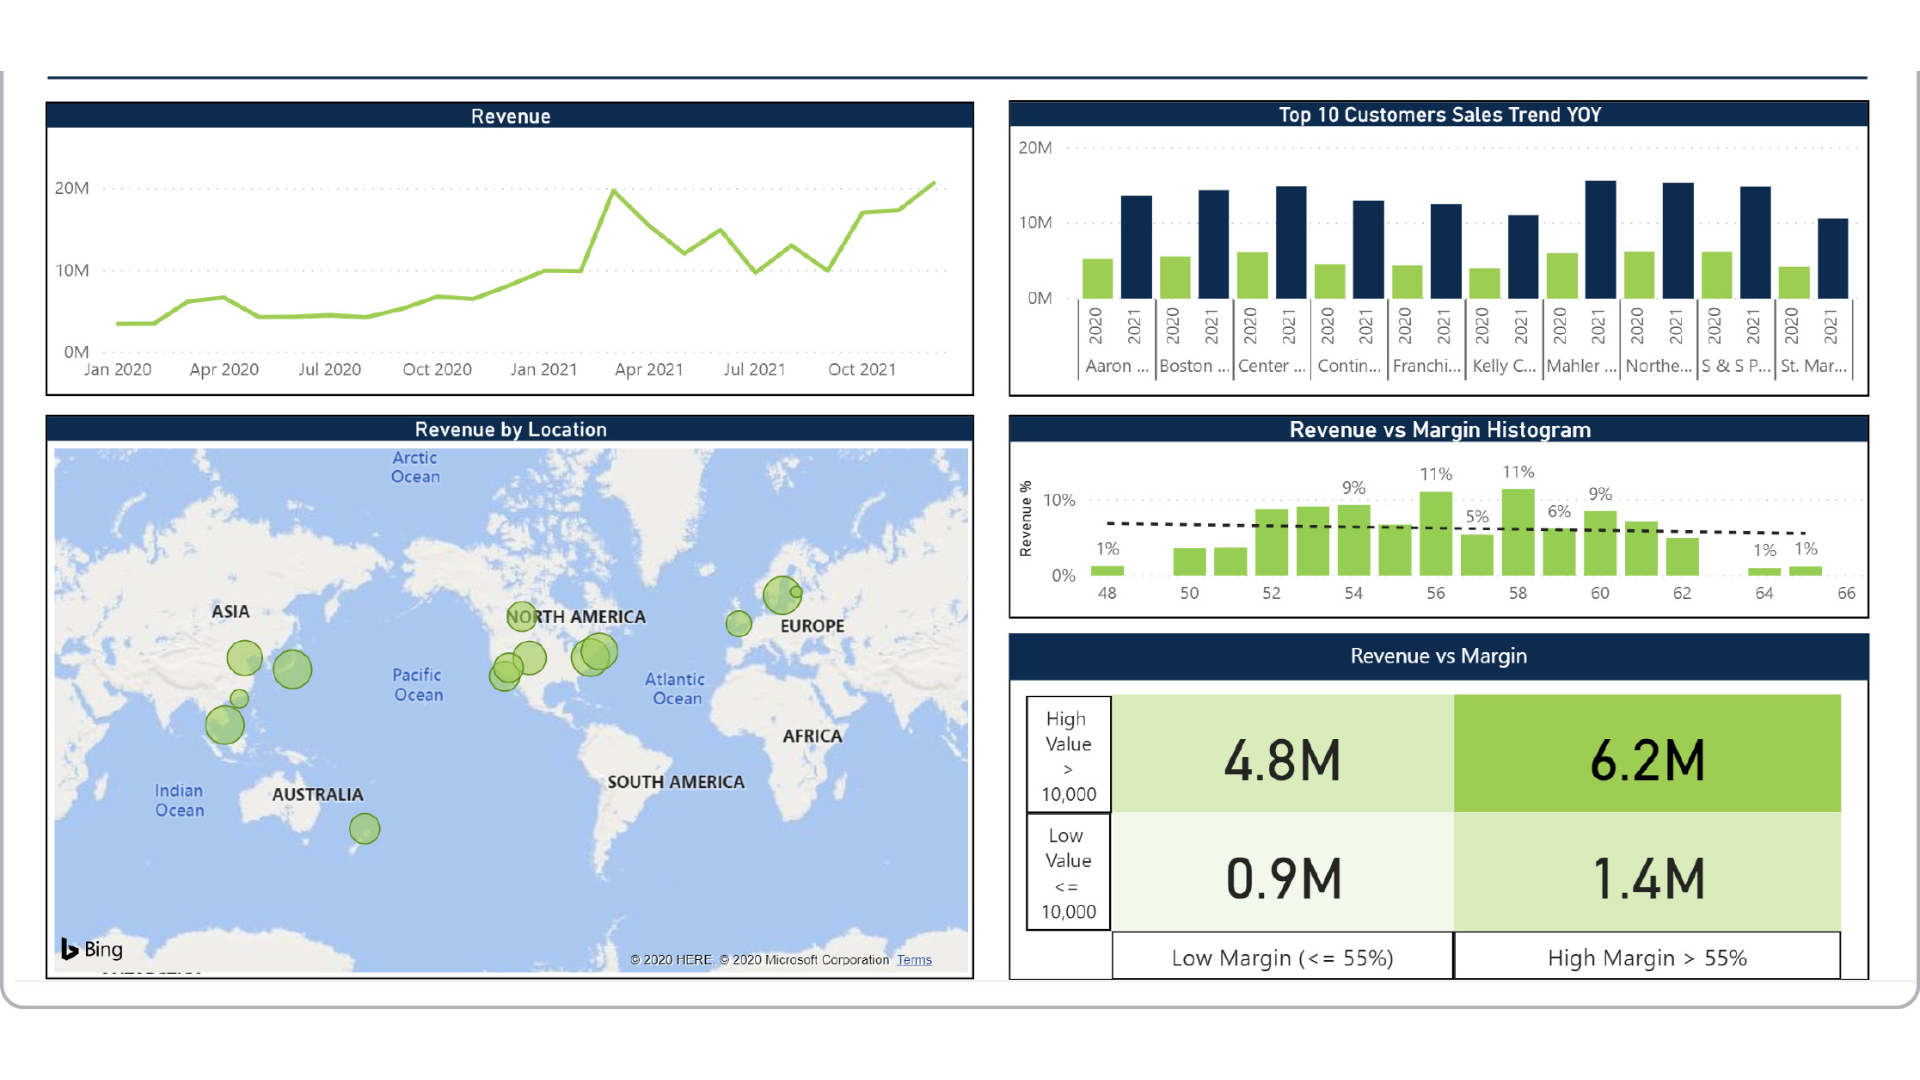The height and width of the screenshot is (1080, 1920).
Task: Select the Northe... customer label
Action: pos(1658,366)
